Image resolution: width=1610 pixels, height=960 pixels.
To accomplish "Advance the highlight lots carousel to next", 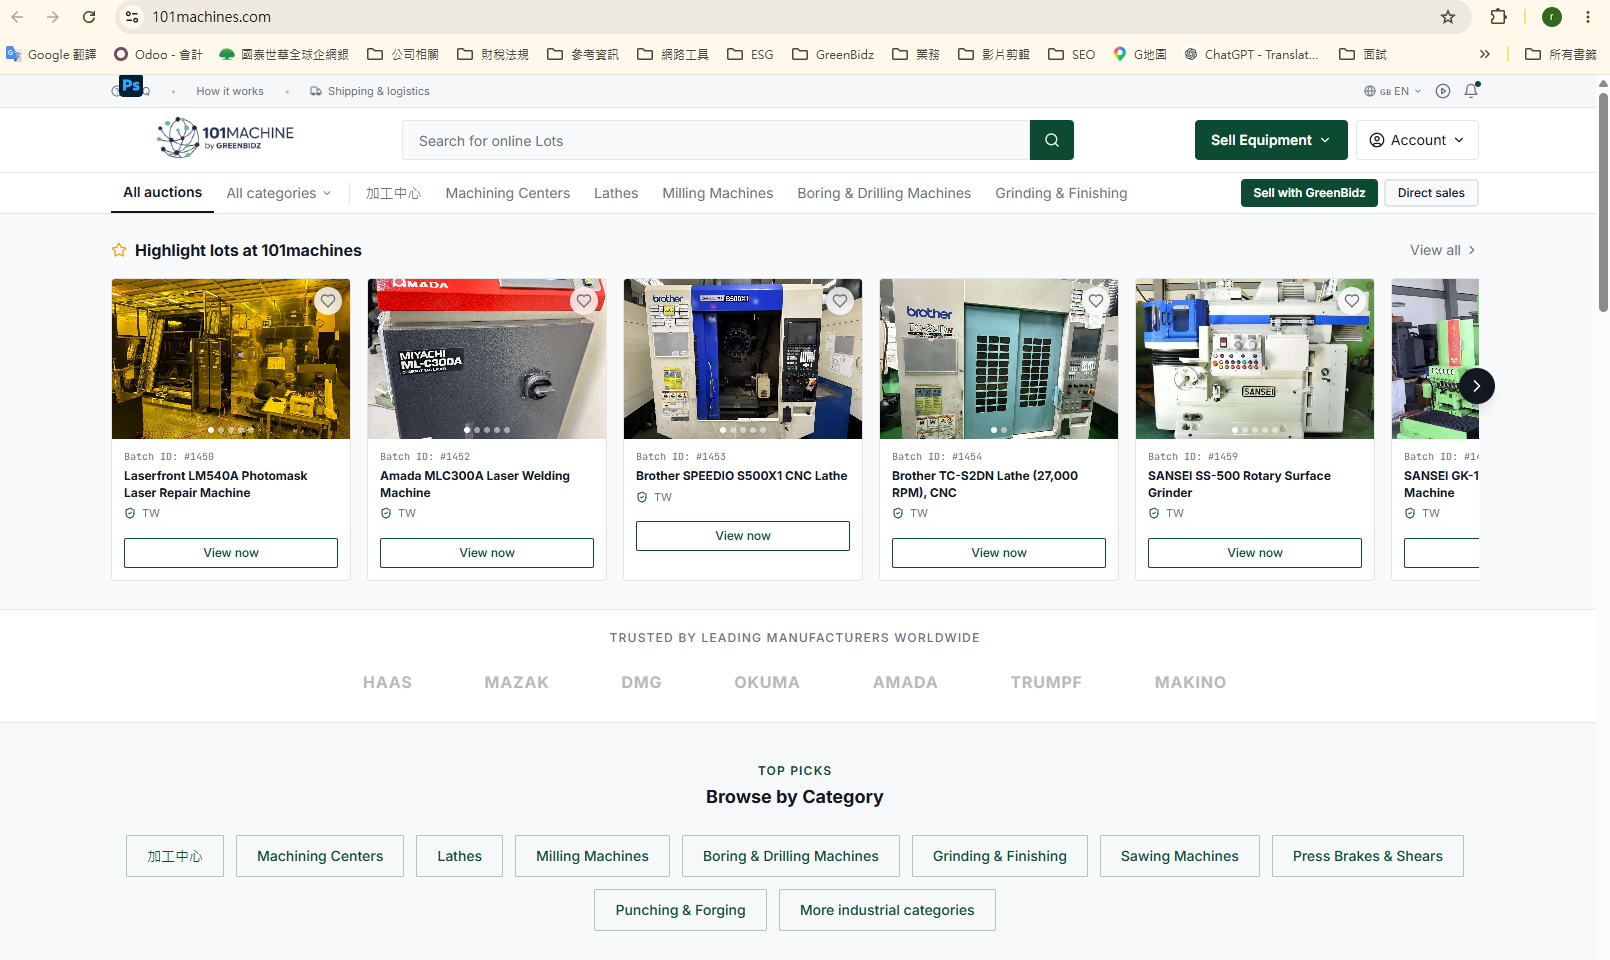I will [x=1477, y=386].
